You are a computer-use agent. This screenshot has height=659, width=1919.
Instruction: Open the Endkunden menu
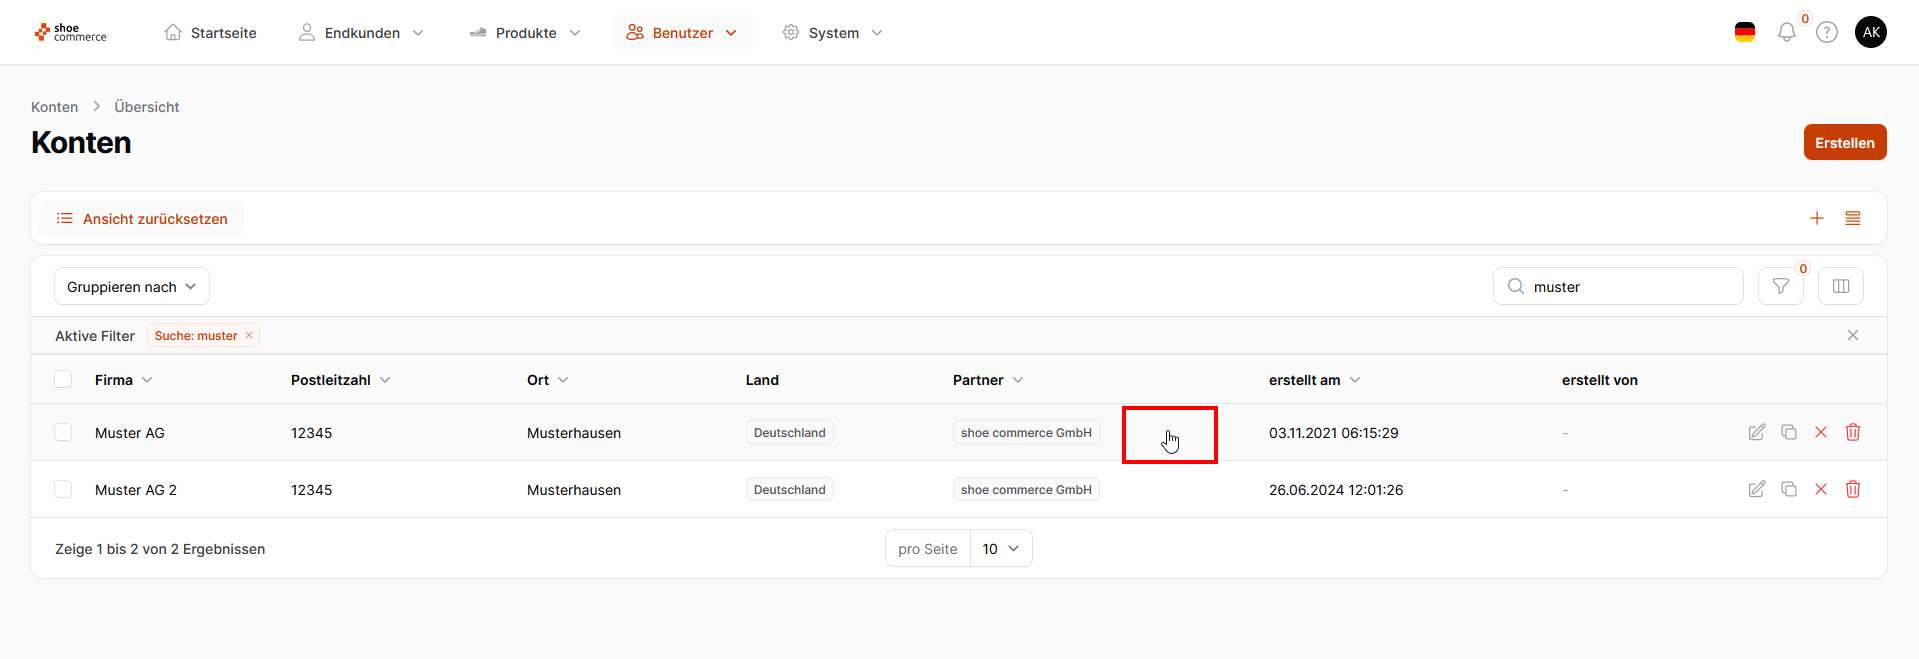[x=361, y=33]
